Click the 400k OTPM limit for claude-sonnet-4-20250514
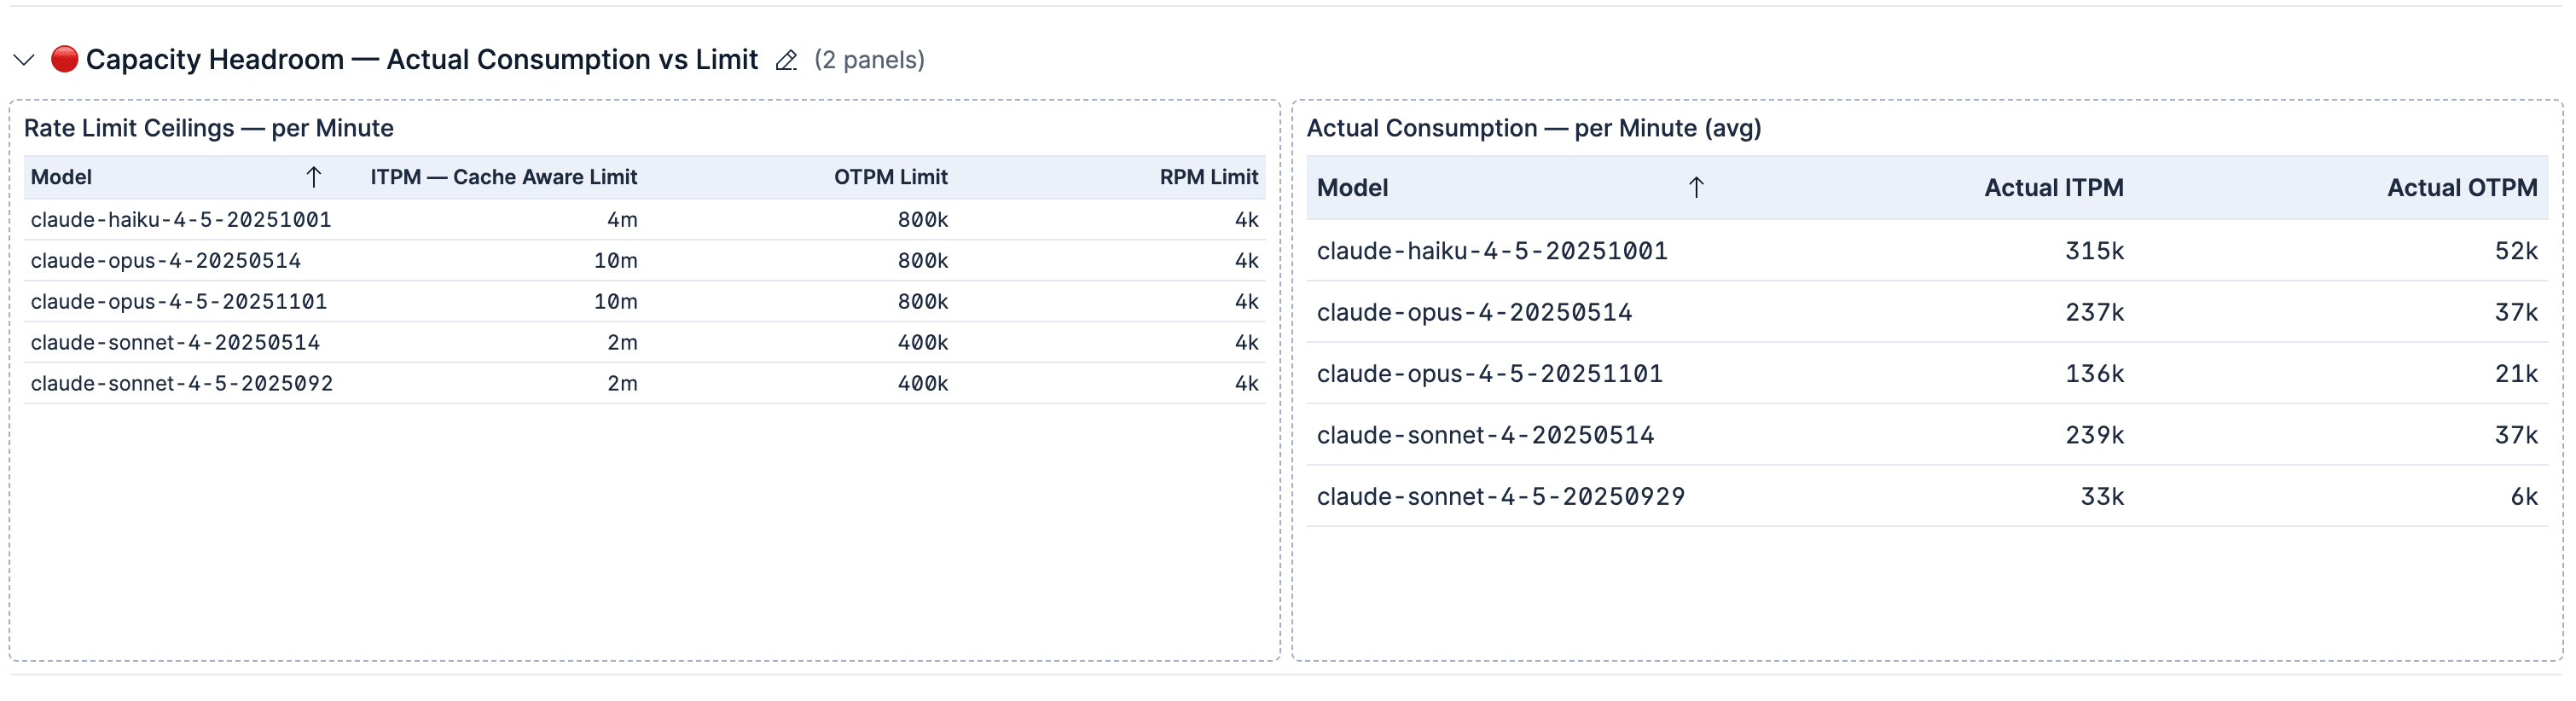This screenshot has width=2576, height=701. 922,342
